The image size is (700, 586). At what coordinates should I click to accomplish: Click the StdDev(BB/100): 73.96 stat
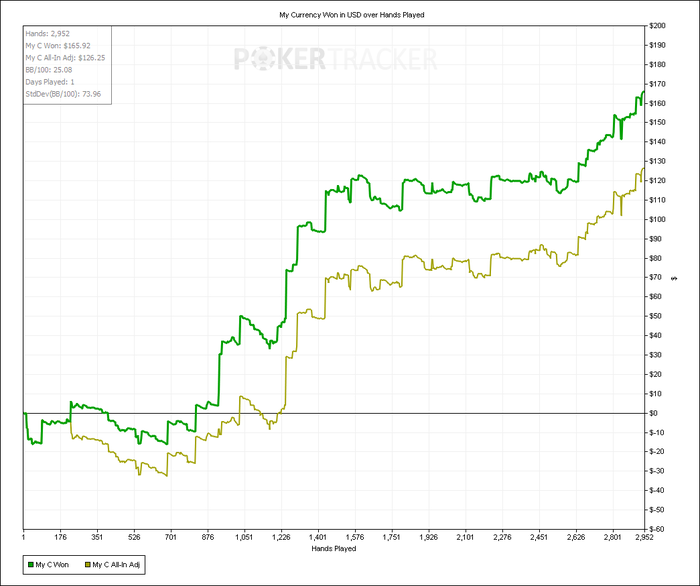(63, 94)
